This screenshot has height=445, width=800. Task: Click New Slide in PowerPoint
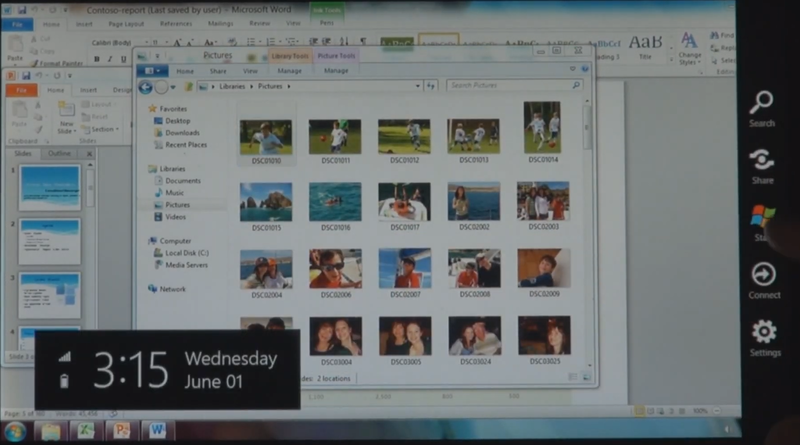point(66,117)
